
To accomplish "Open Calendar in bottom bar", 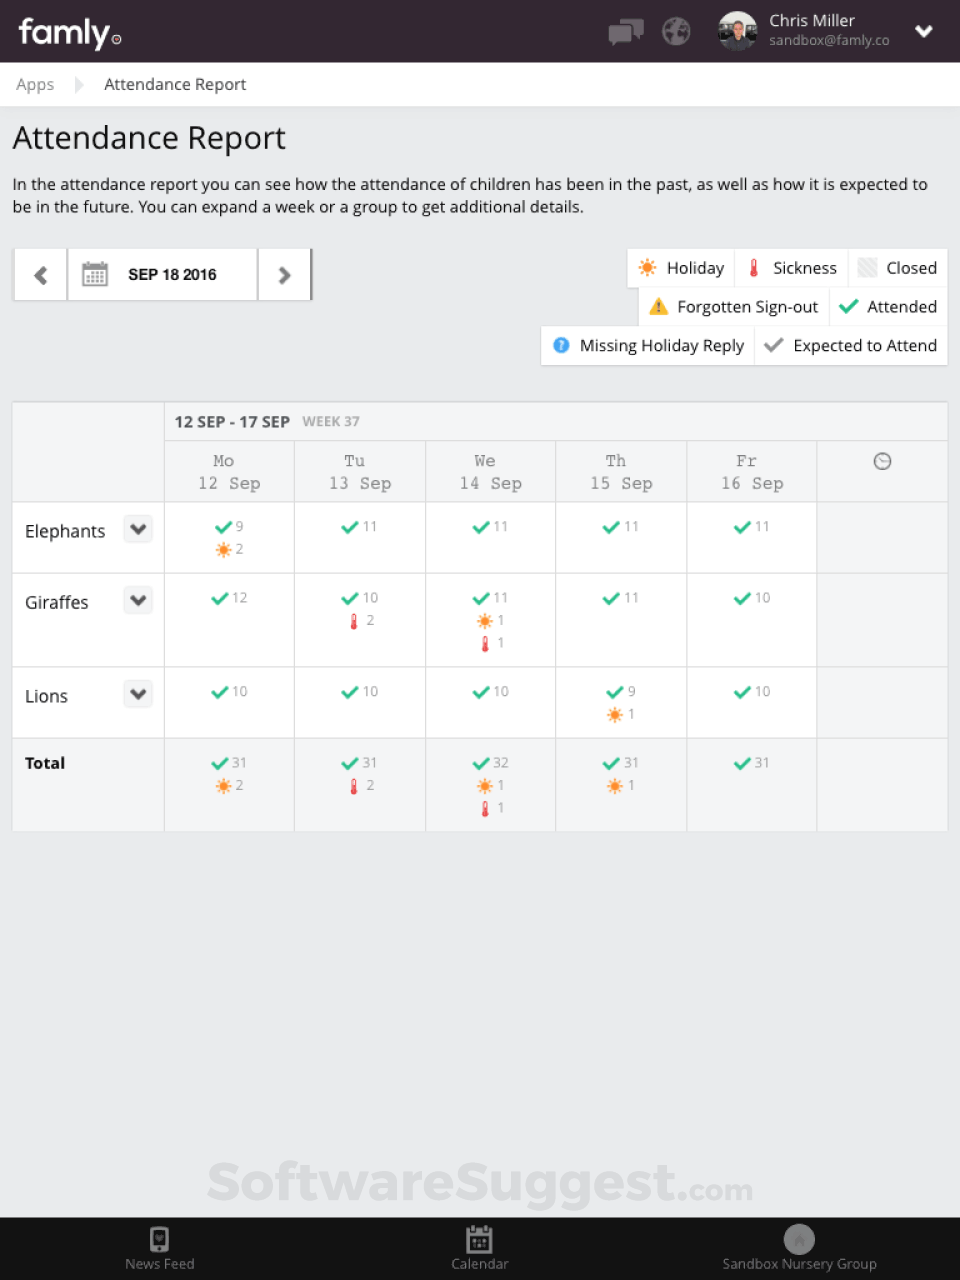I will click(480, 1248).
